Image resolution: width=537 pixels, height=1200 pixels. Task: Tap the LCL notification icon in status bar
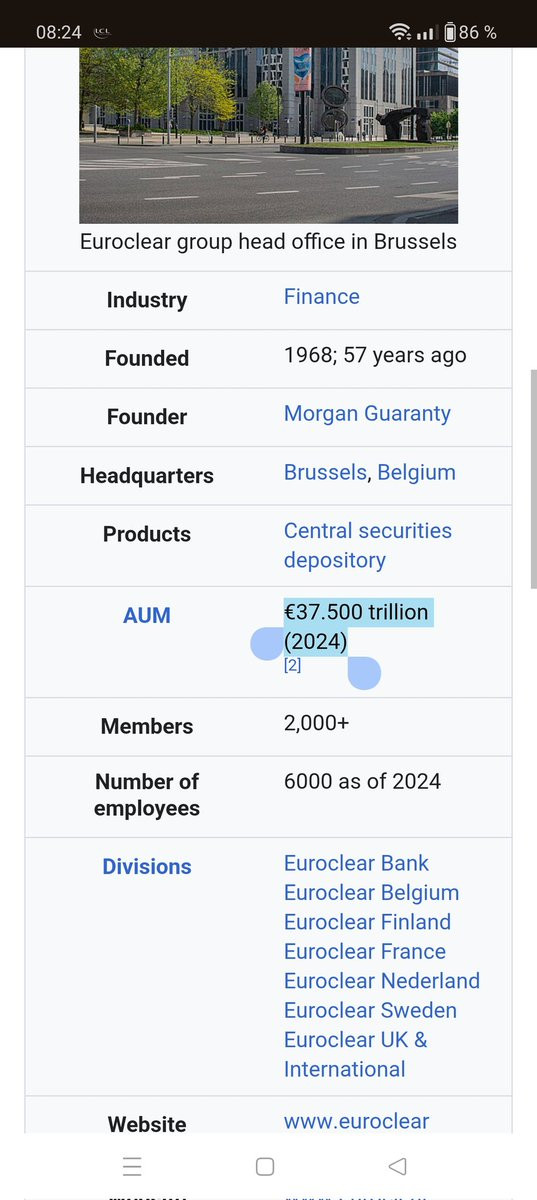click(102, 32)
